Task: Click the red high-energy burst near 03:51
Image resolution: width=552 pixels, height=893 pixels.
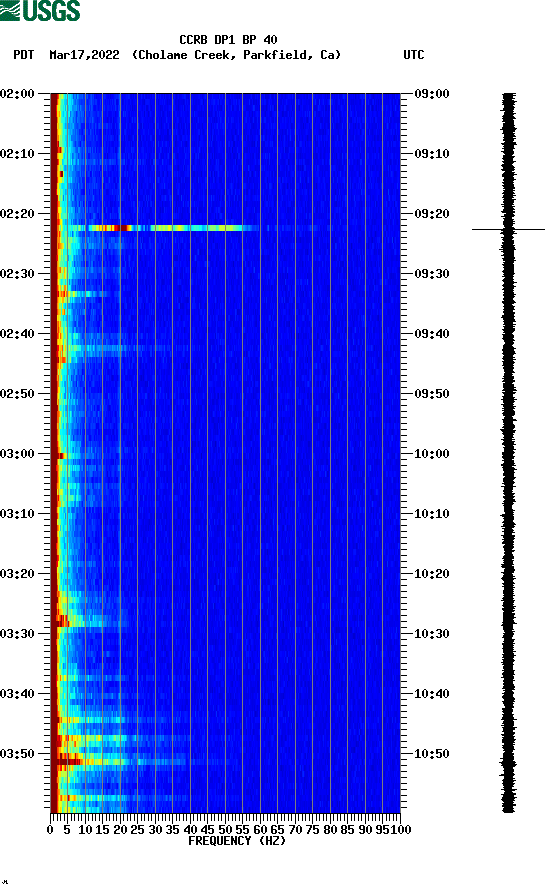Action: point(68,761)
